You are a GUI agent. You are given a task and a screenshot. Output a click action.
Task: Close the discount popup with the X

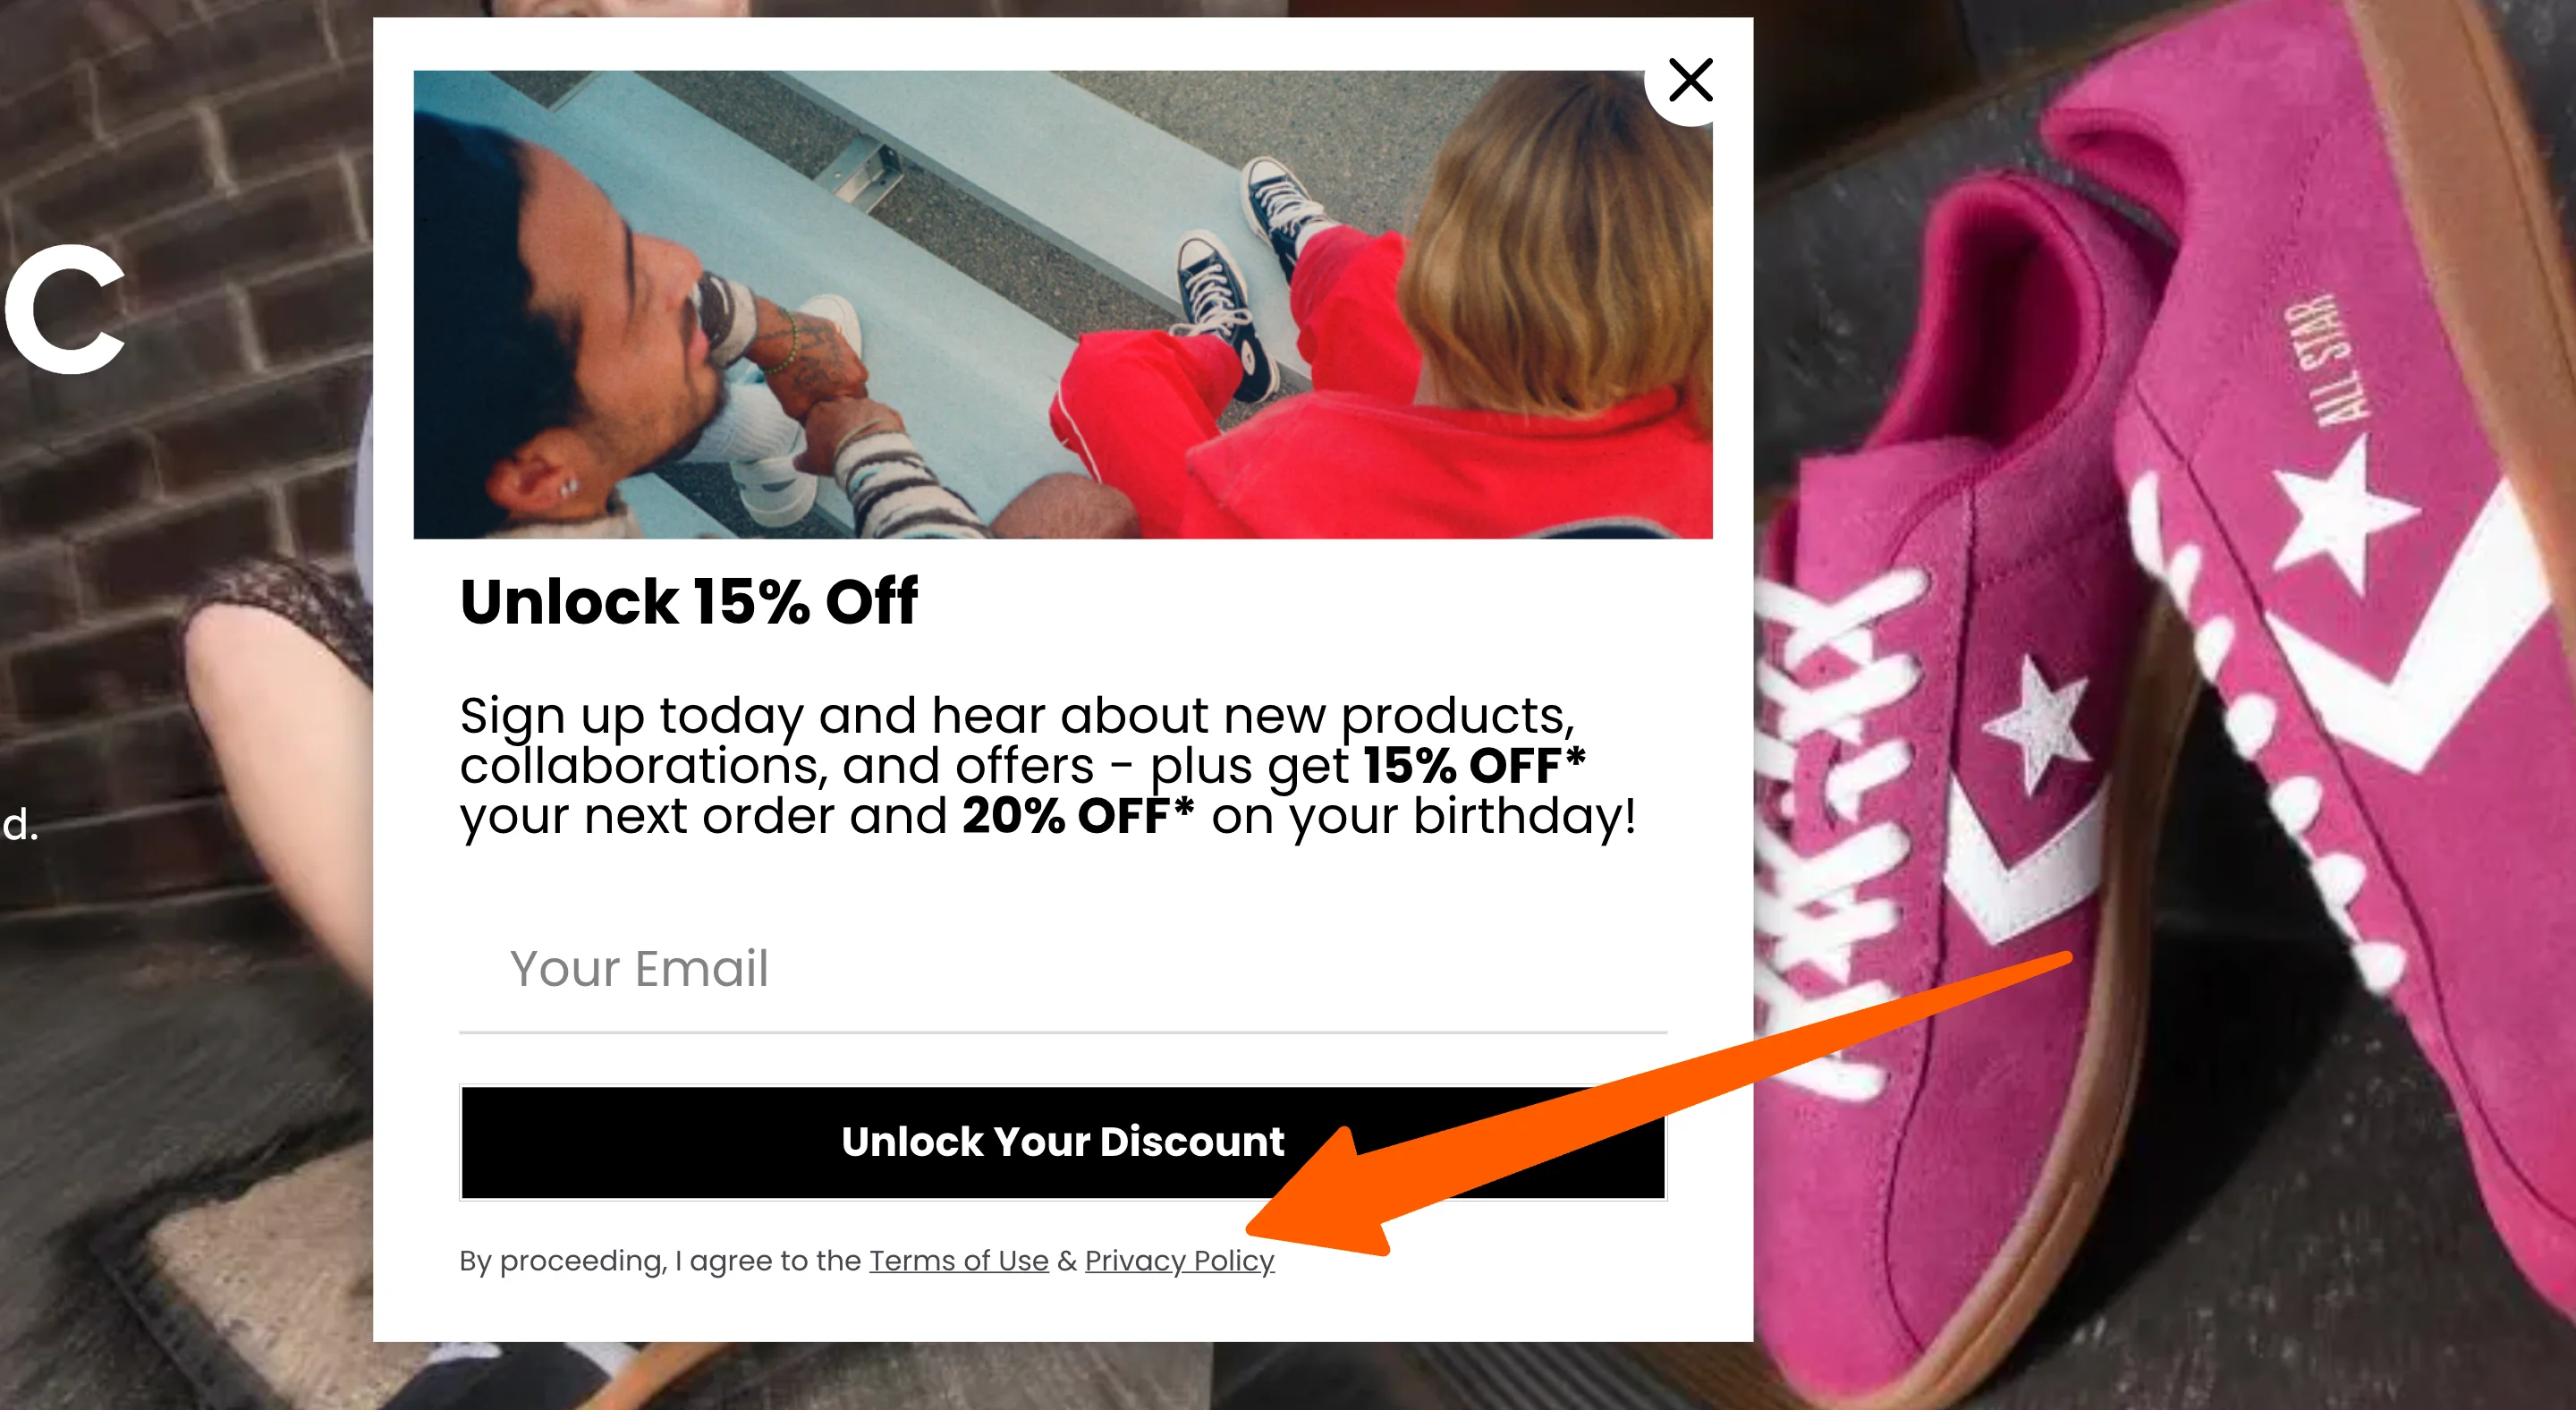click(1690, 80)
